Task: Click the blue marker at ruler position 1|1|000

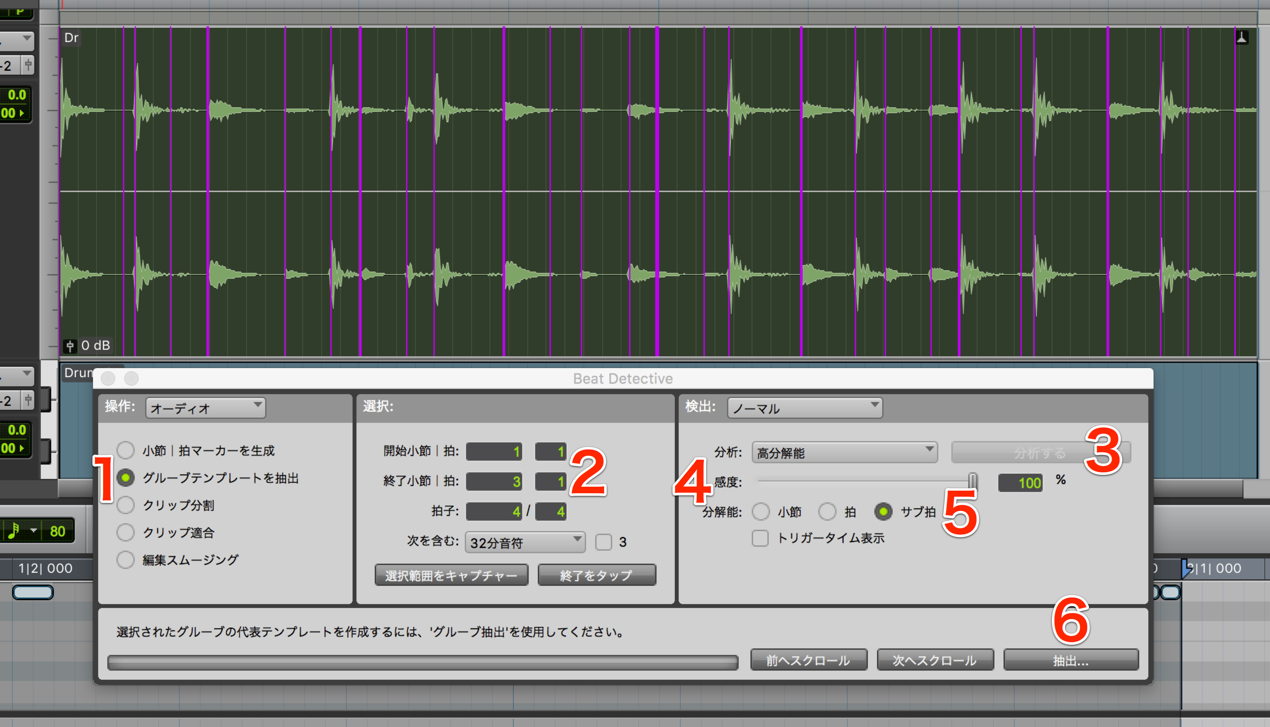Action: point(1188,568)
